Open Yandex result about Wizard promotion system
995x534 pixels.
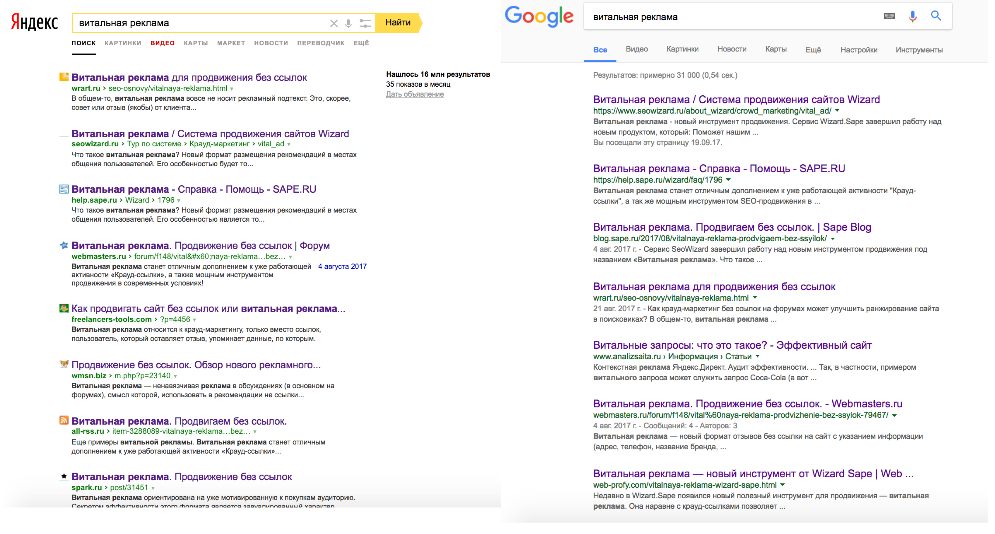(210, 134)
